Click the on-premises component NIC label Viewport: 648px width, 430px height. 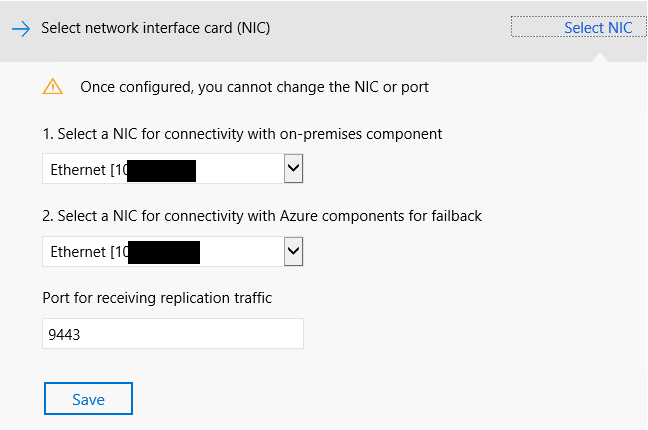pyautogui.click(x=242, y=134)
